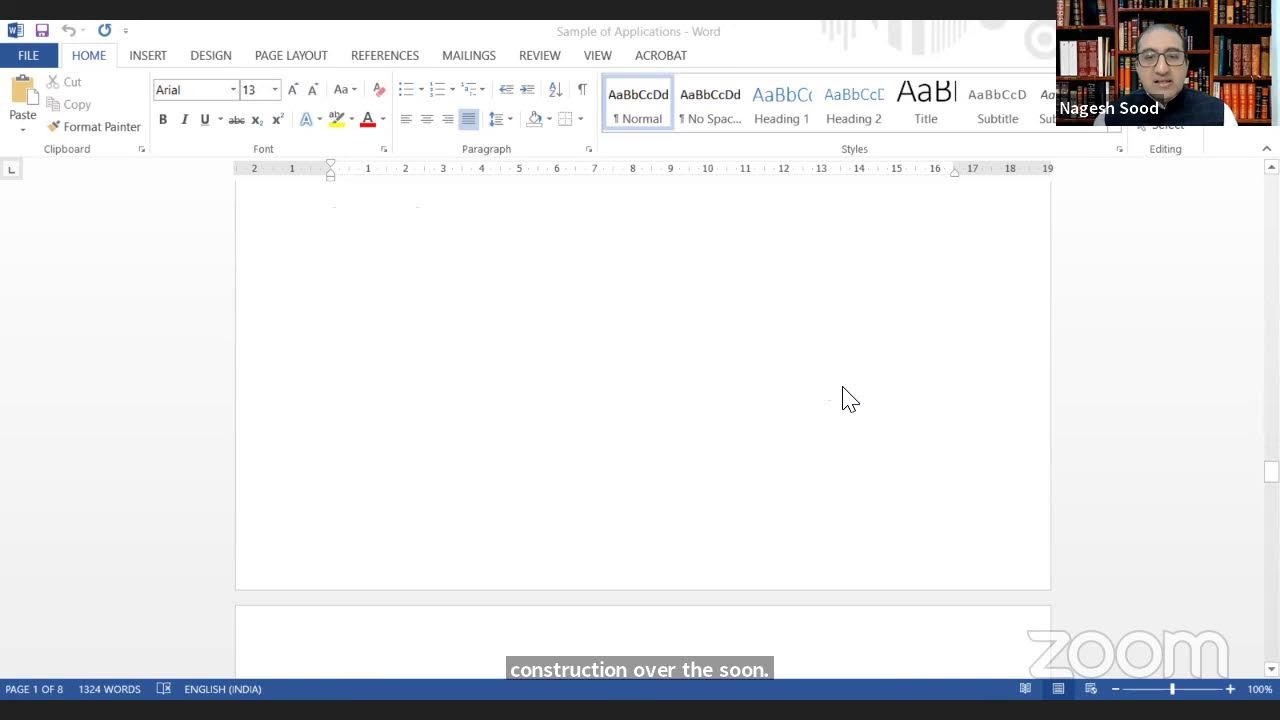1280x720 pixels.
Task: Open the bullet list style dropdown
Action: click(421, 90)
